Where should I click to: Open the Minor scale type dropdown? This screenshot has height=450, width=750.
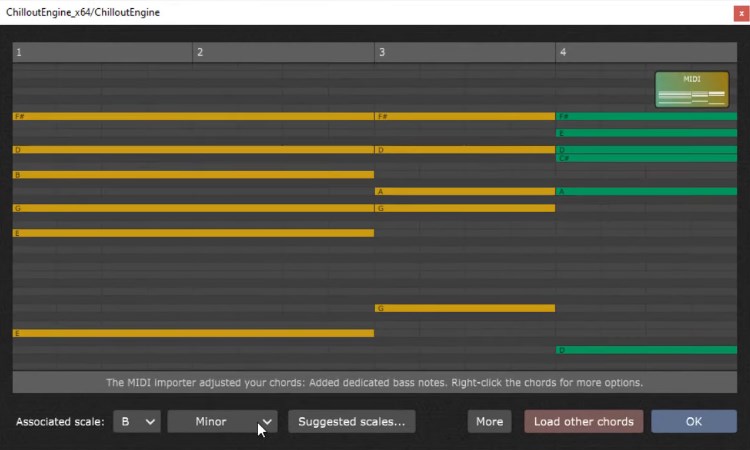coord(222,421)
